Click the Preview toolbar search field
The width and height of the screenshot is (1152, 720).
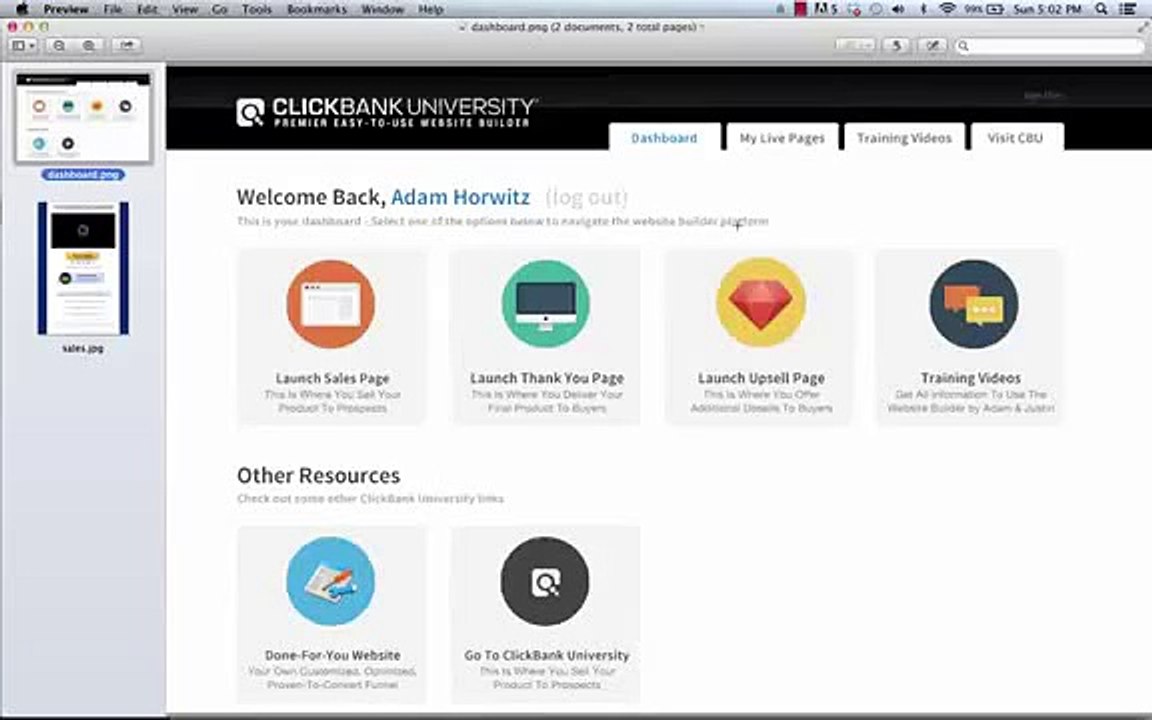pos(1048,46)
